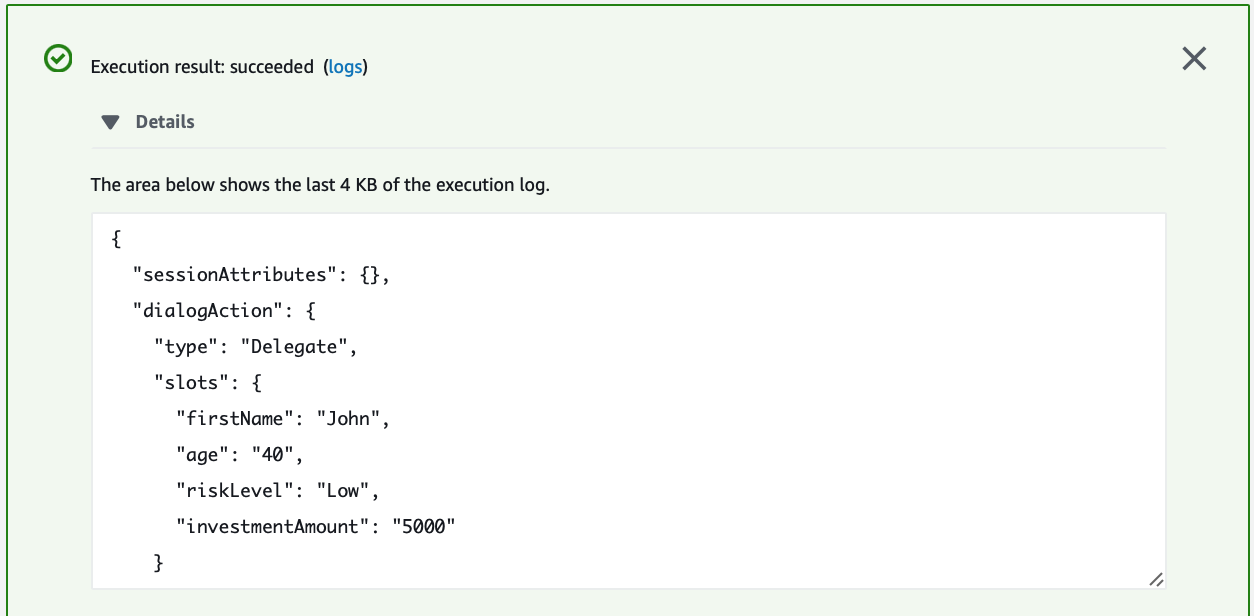Click the log box resize grip icon
1254x616 pixels.
tap(1156, 579)
